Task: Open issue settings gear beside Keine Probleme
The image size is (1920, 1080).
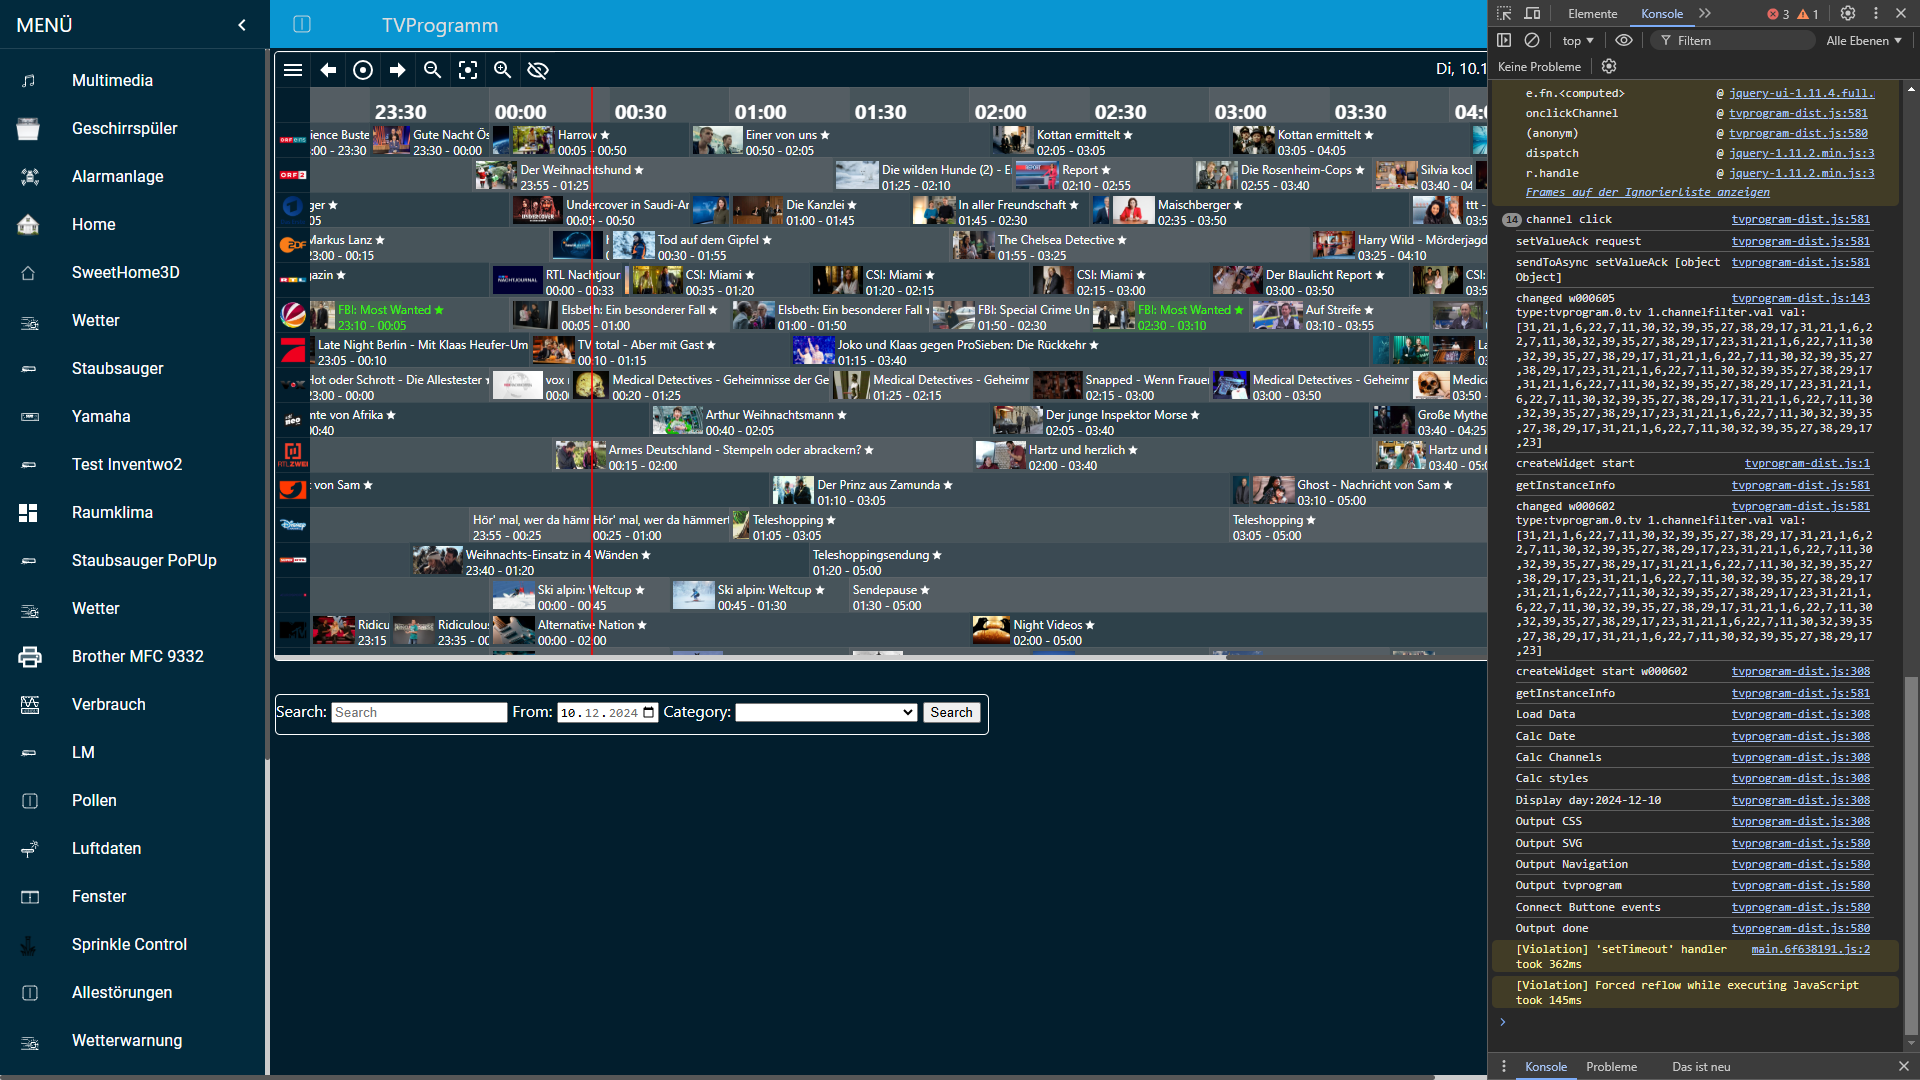Action: 1609,66
